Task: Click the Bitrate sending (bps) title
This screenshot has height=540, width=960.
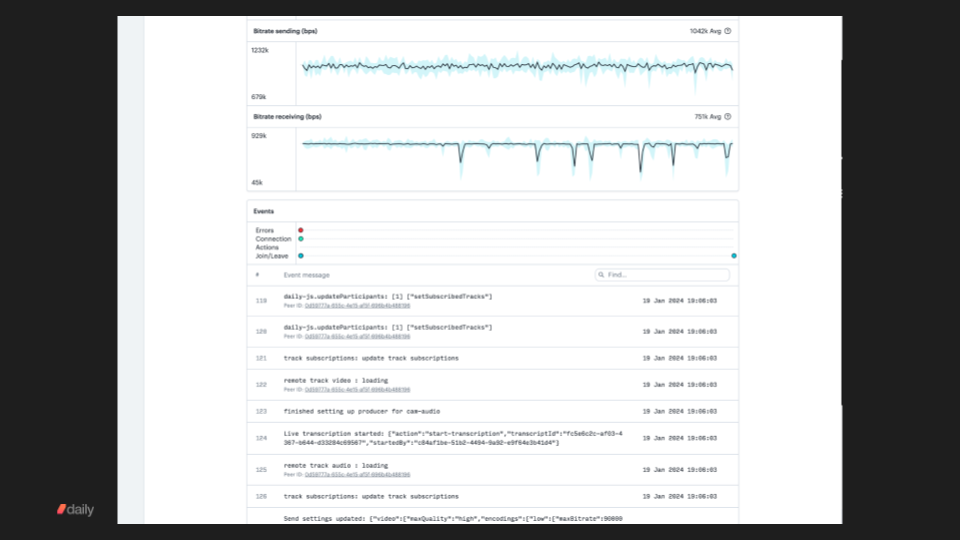Action: pos(285,31)
